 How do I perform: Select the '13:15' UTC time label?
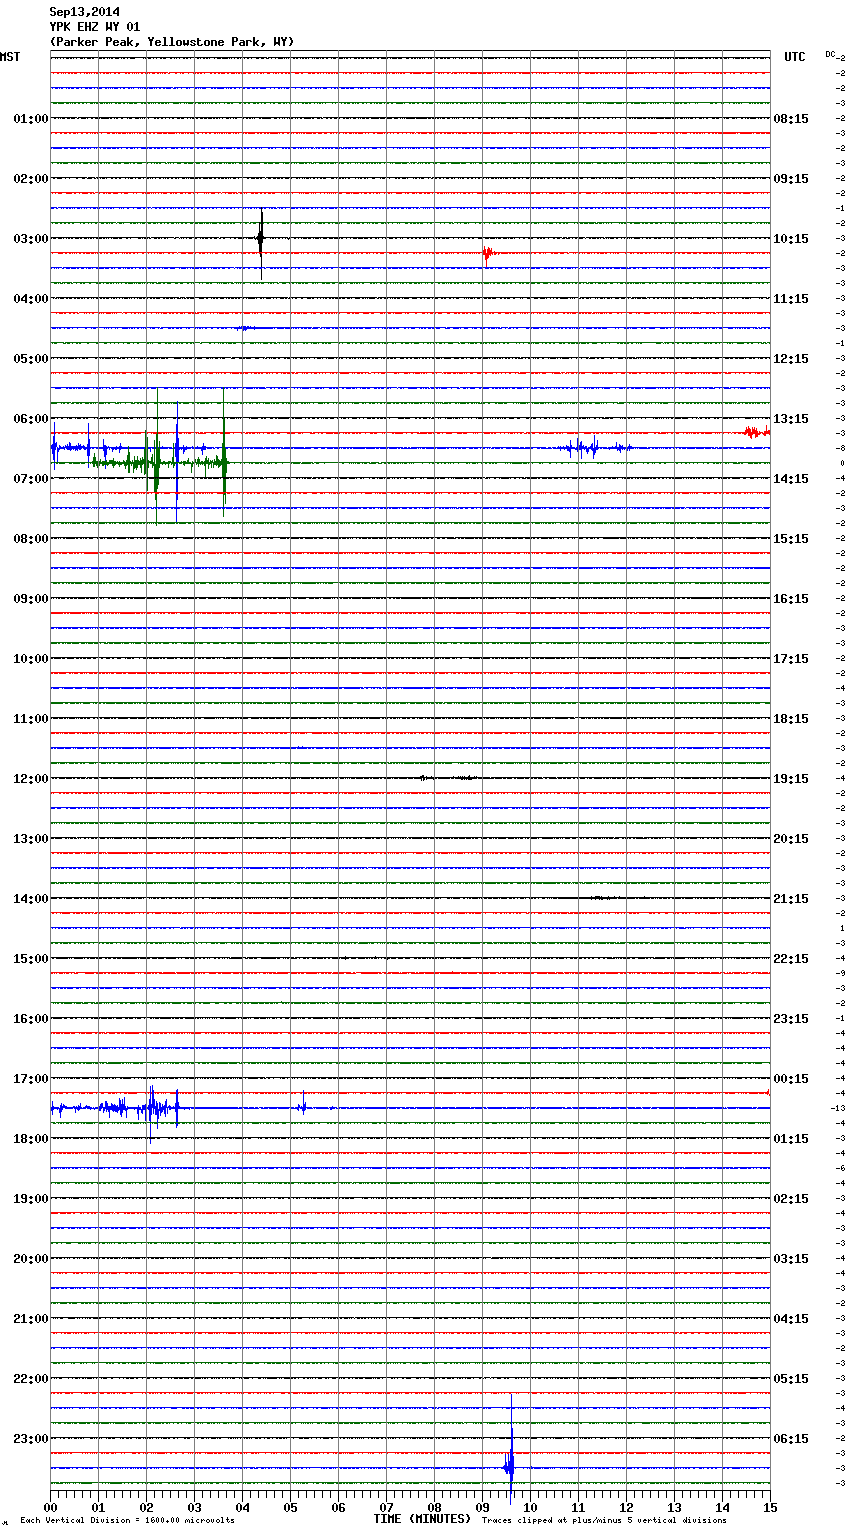(791, 419)
